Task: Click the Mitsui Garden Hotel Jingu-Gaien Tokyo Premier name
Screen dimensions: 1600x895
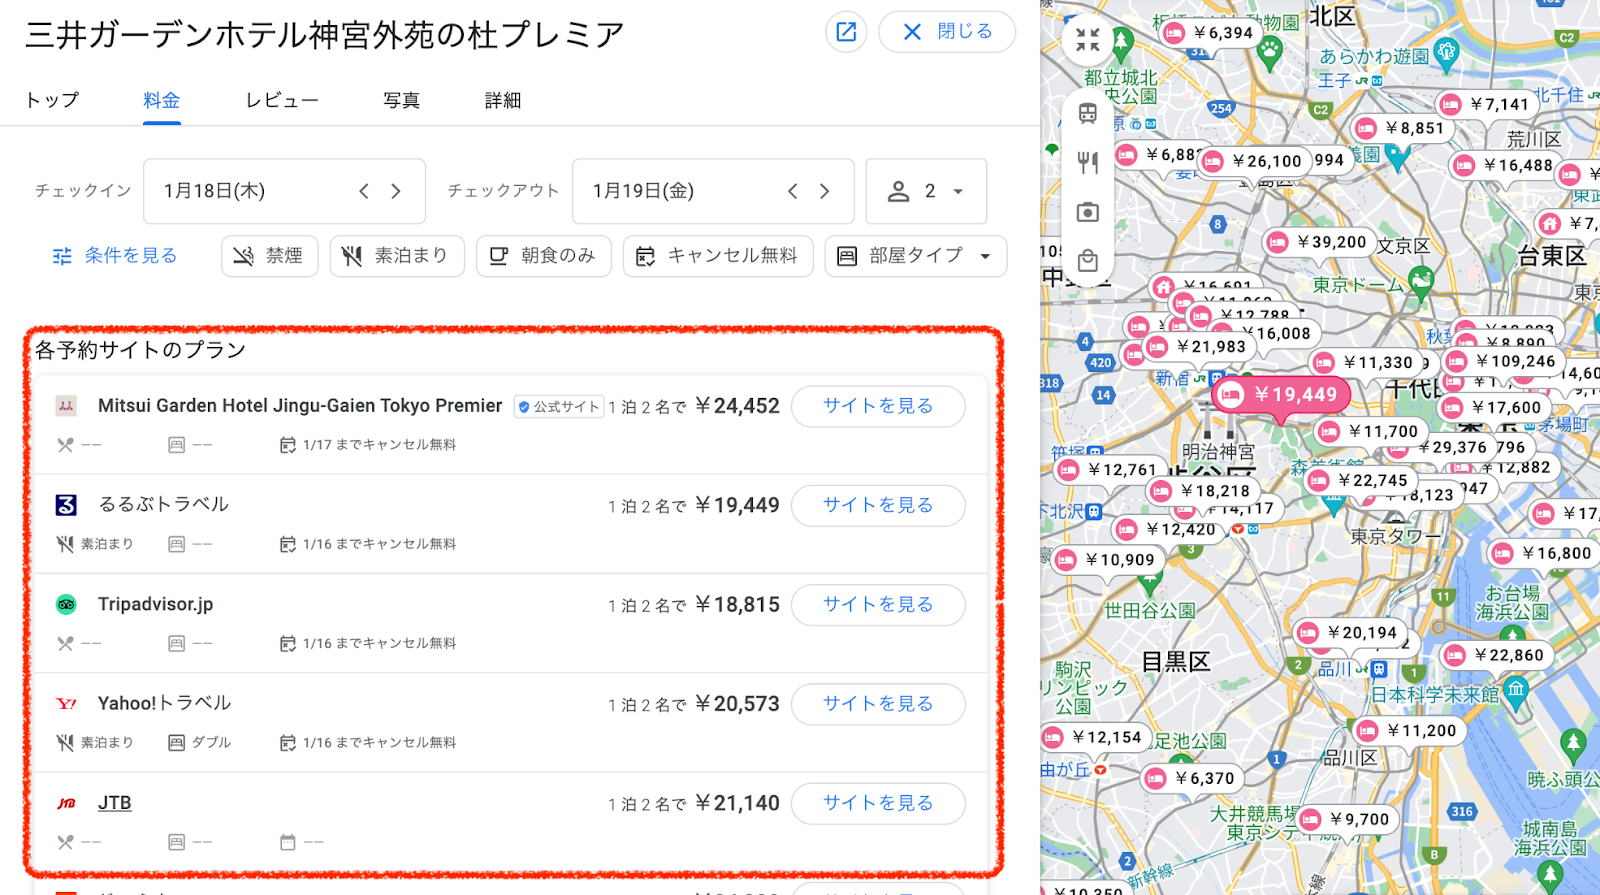Action: (x=300, y=406)
